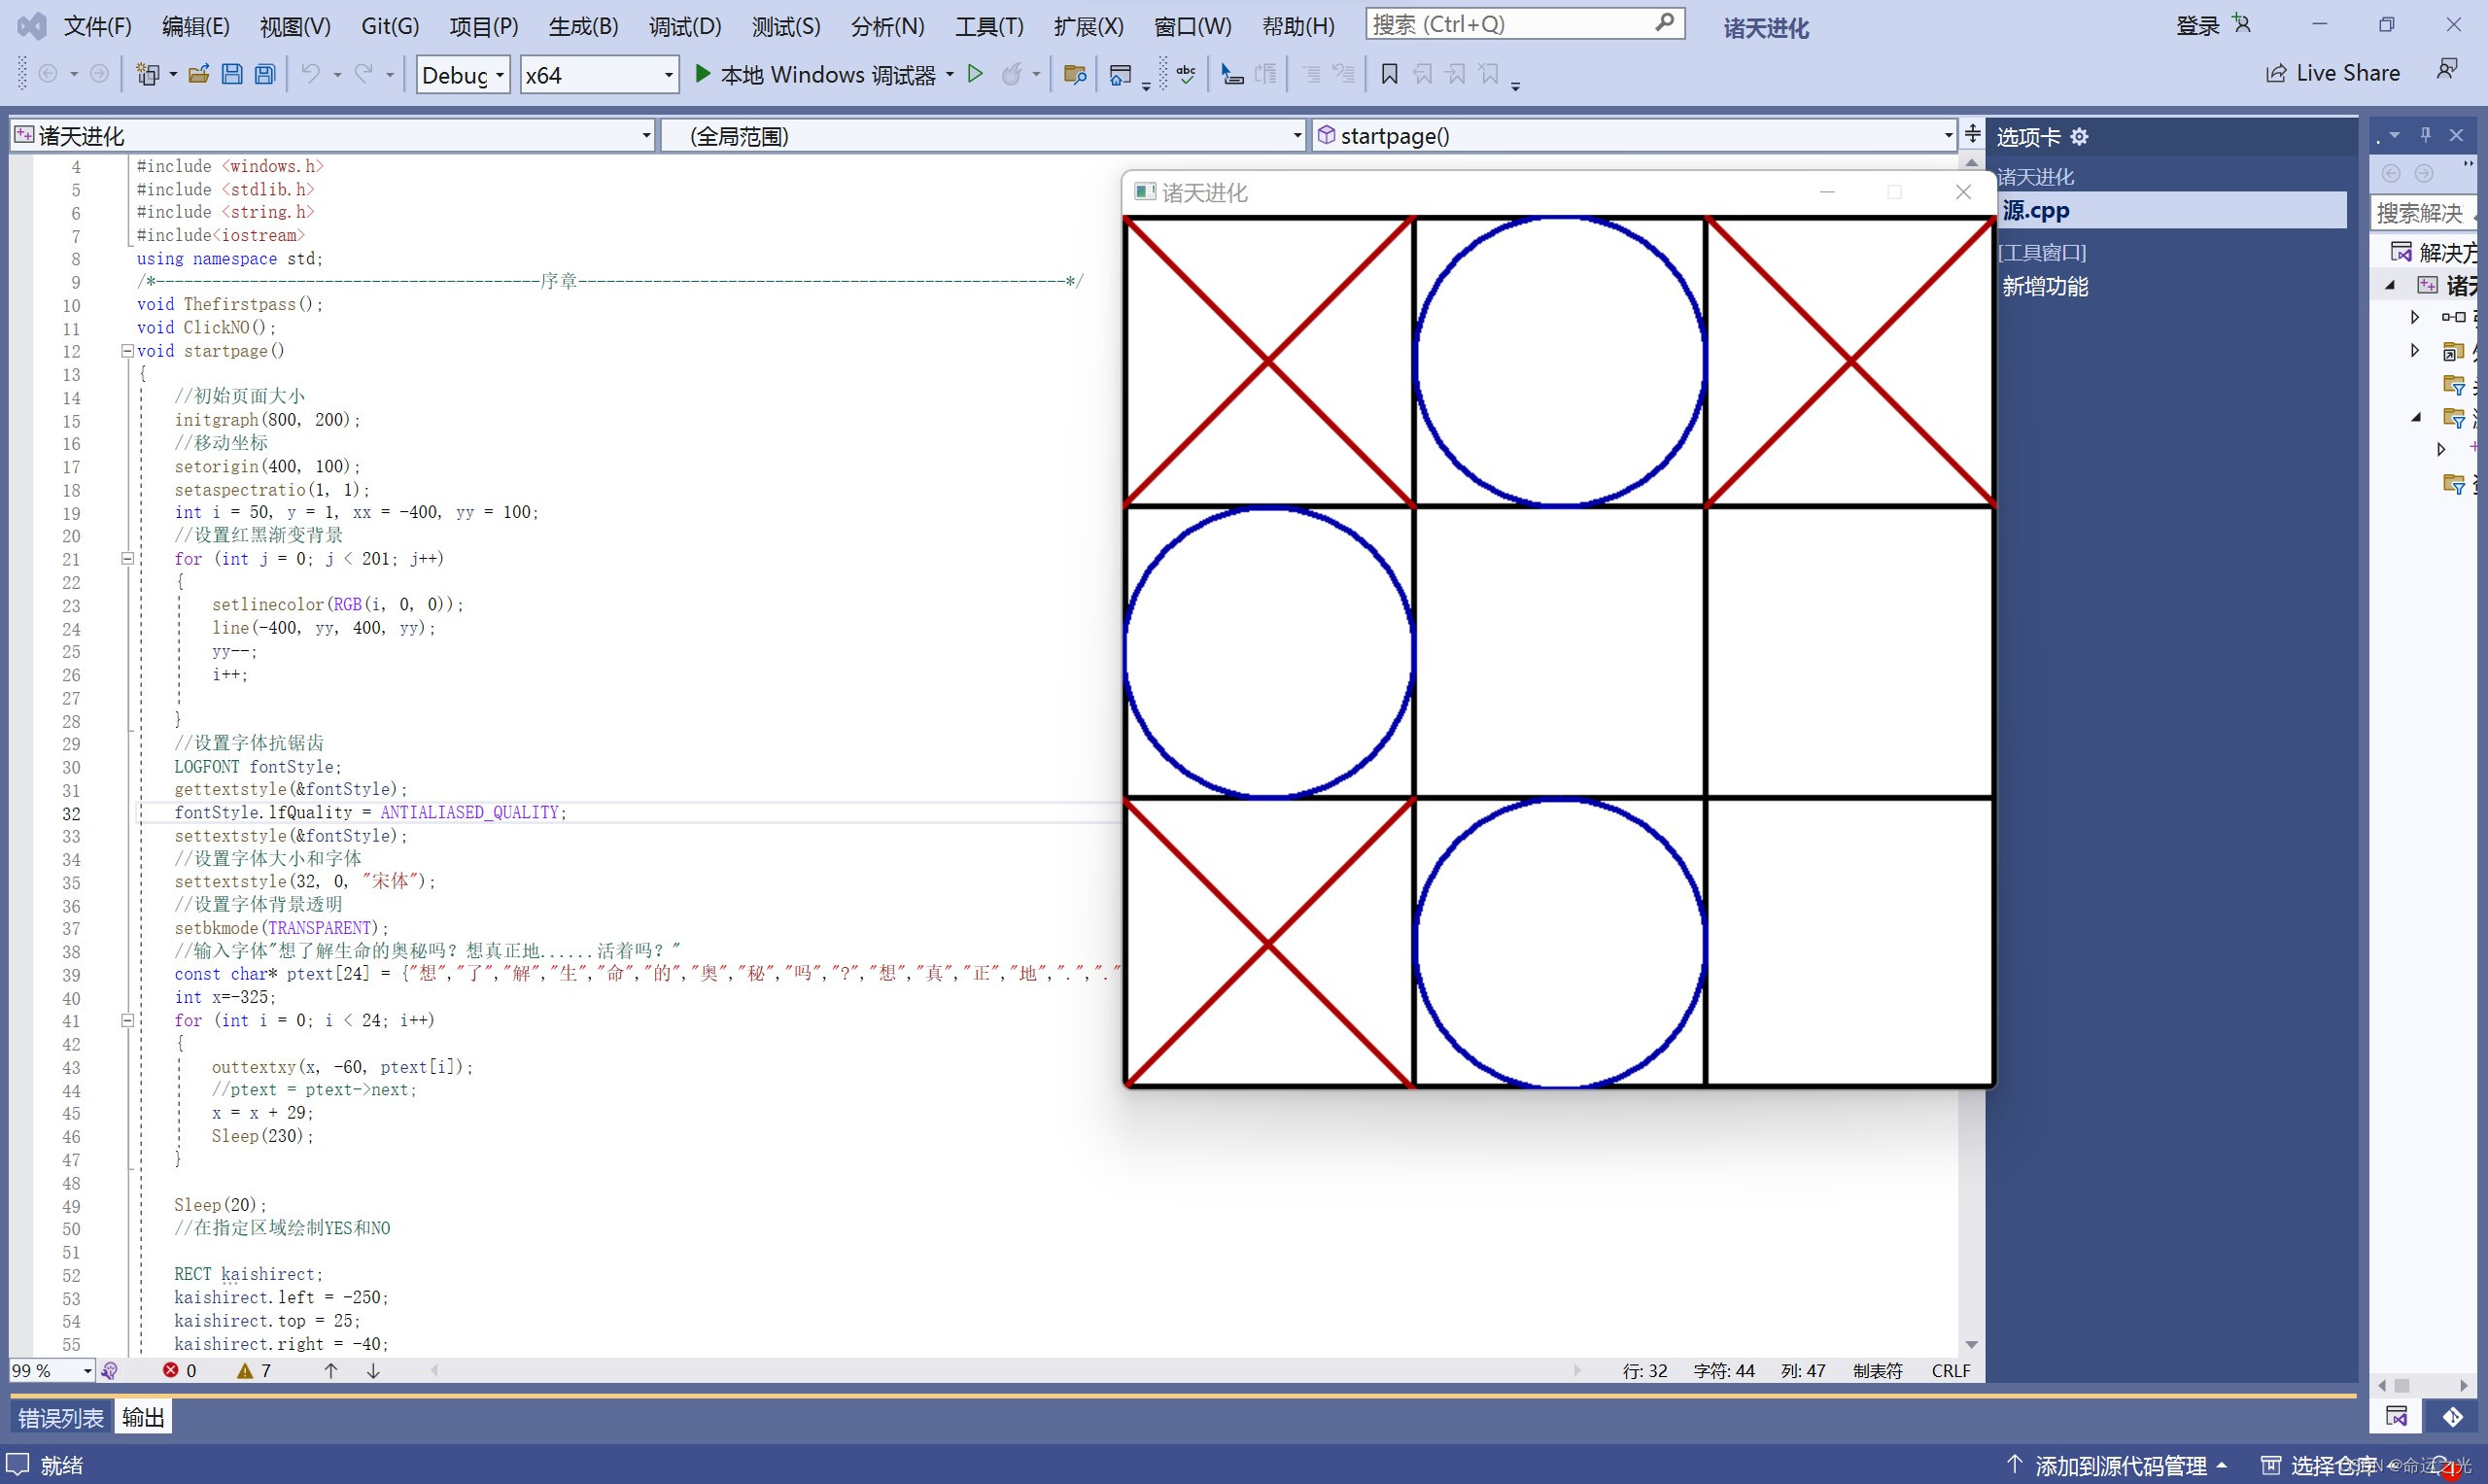Collapse the 诸天进化 project node in Solution Explorer
Viewport: 2488px width, 1484px height.
(2390, 286)
